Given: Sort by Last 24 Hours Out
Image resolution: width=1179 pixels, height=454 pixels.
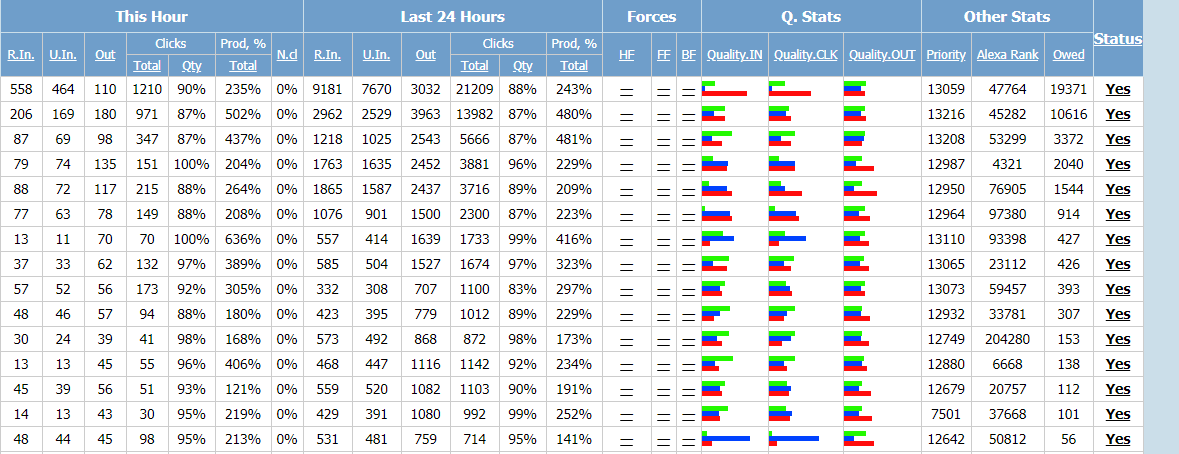Looking at the screenshot, I should coord(426,54).
